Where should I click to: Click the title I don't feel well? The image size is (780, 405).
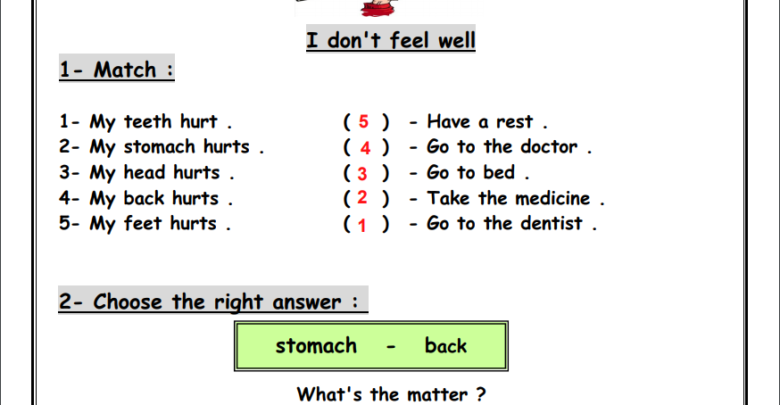[x=390, y=40]
